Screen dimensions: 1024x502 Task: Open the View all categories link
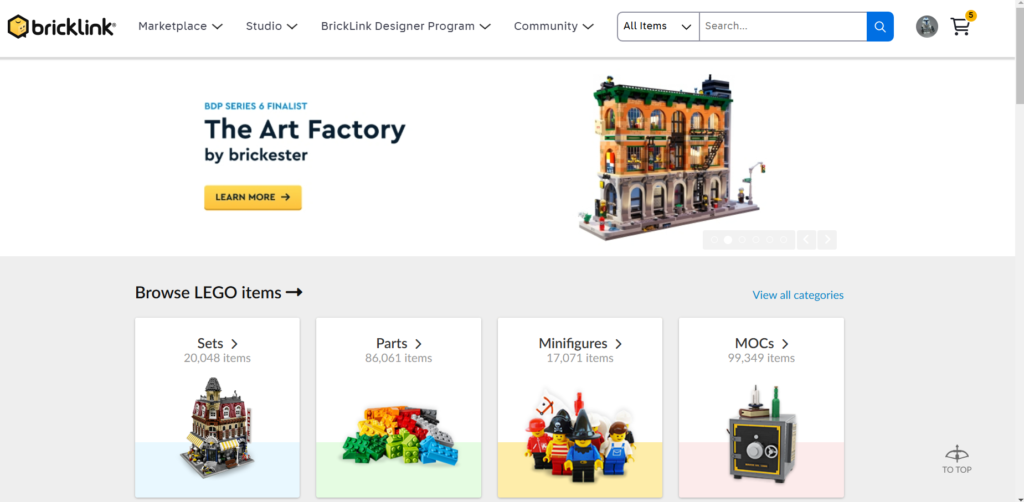[x=797, y=295]
